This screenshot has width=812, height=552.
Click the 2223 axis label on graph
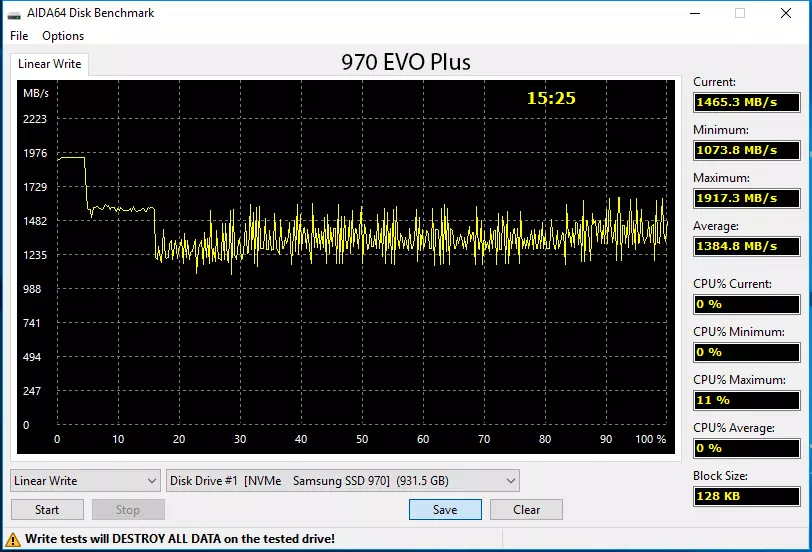[x=35, y=119]
